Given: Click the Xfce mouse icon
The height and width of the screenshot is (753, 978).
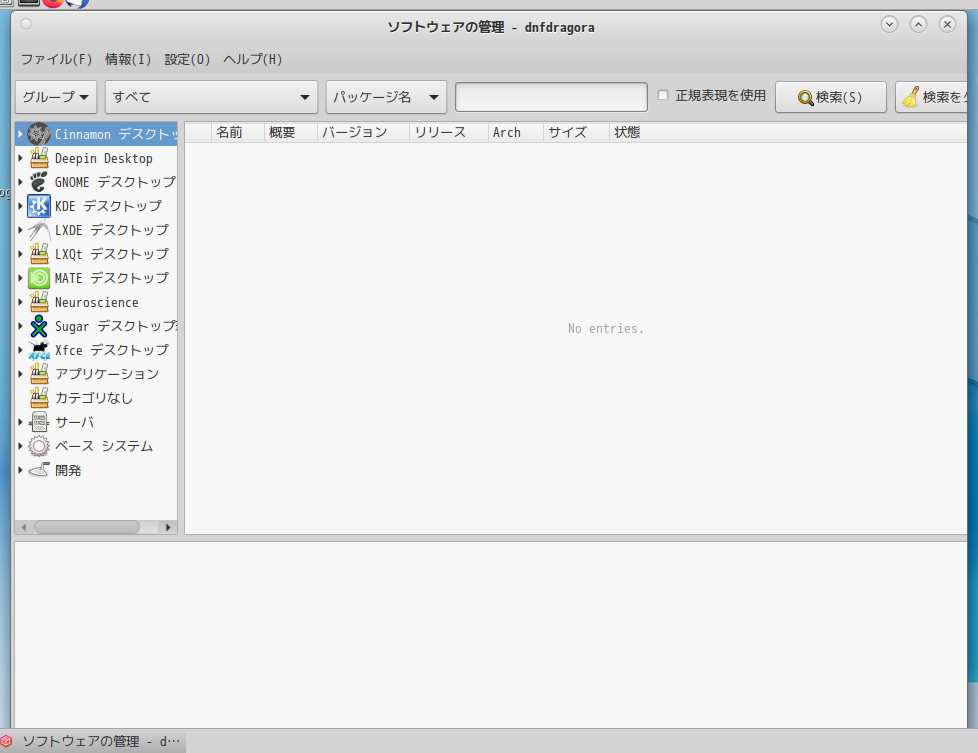Looking at the screenshot, I should click(x=39, y=350).
